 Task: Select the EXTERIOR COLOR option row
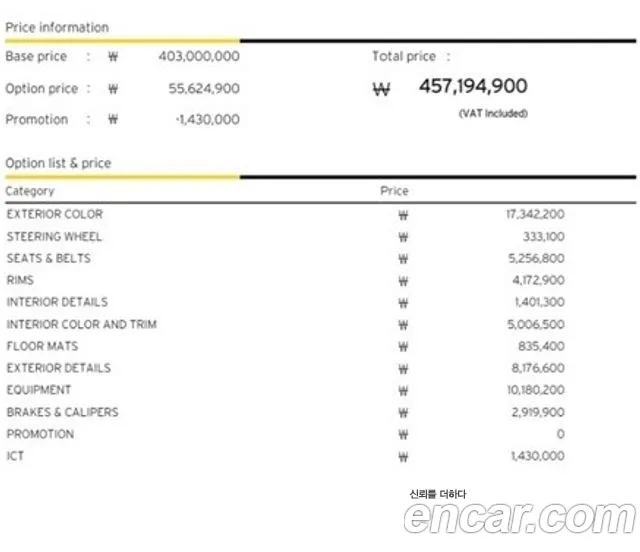point(54,214)
